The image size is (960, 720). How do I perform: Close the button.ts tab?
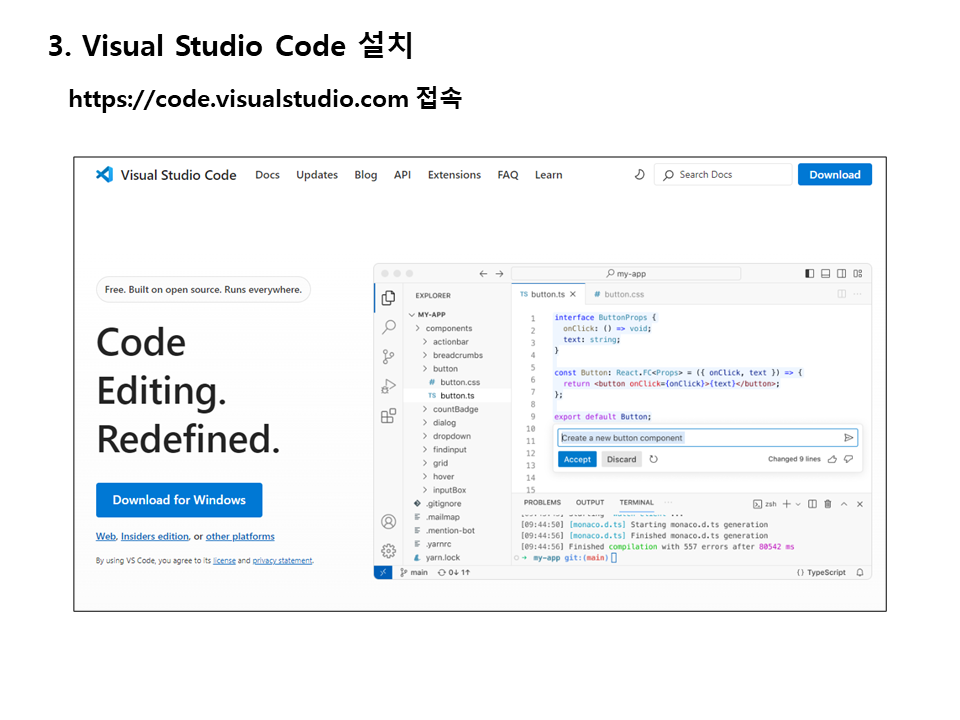(x=573, y=294)
